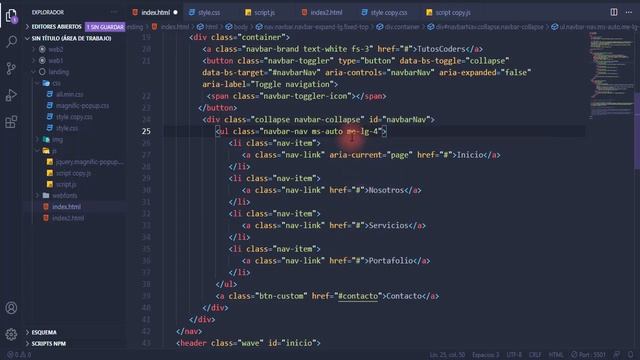Click the split editor icon
The image size is (640, 360).
(614, 12)
